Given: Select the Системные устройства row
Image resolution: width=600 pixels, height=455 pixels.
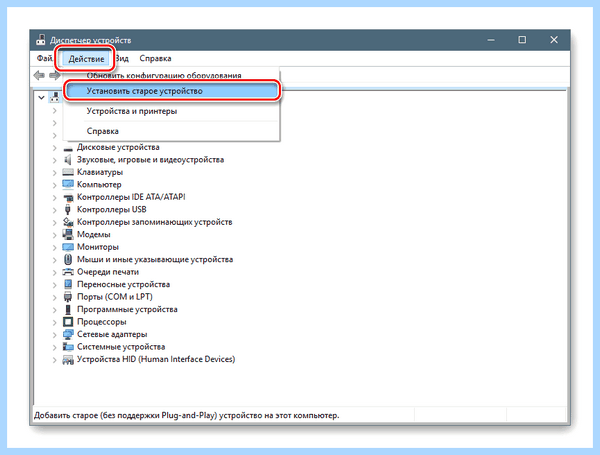Looking at the screenshot, I should tap(121, 347).
